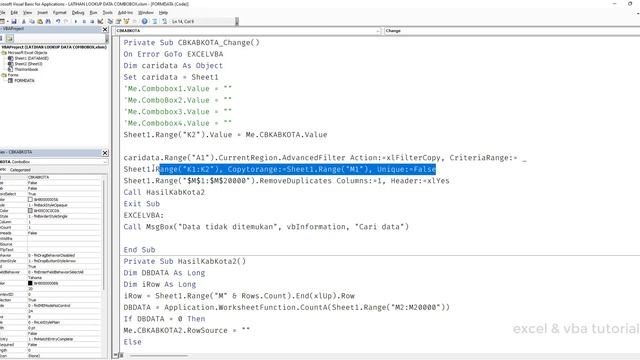The image size is (640, 360).
Task: Click the 'On Error GoTo EXCELVBA' line
Action: [x=173, y=54]
